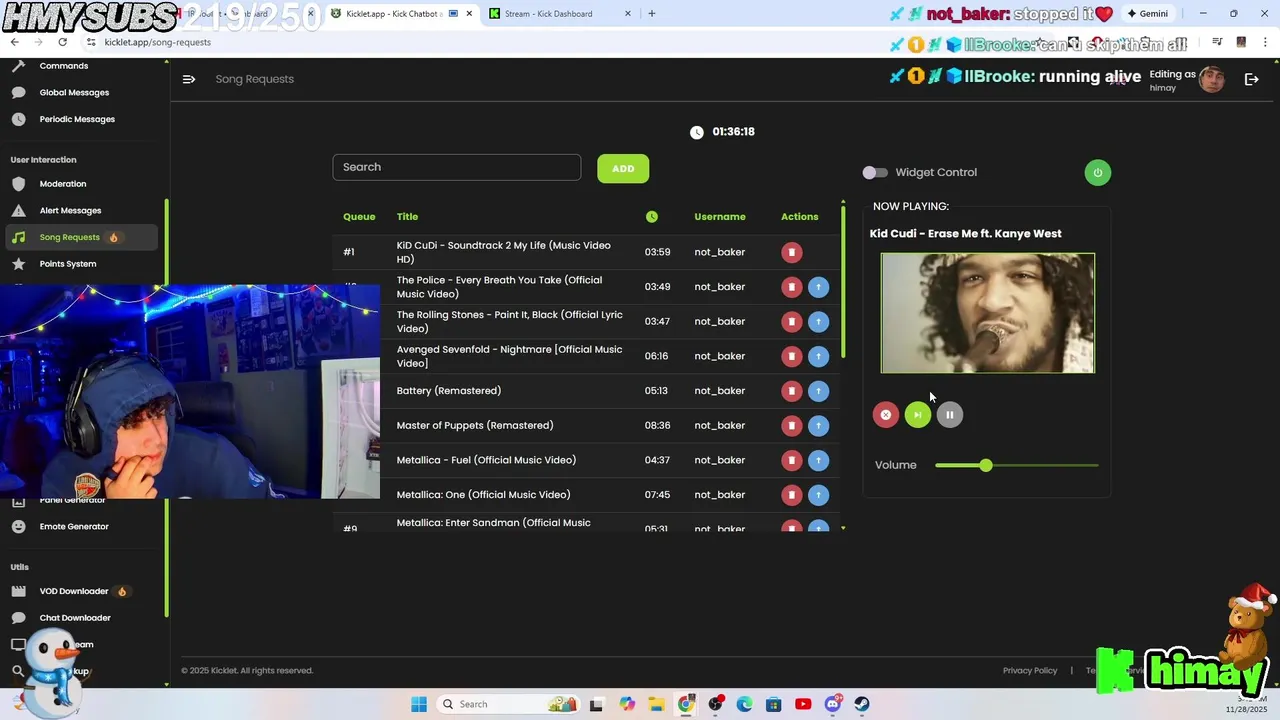Stop the now playing song with red X
This screenshot has width=1280, height=720.
pyautogui.click(x=885, y=415)
